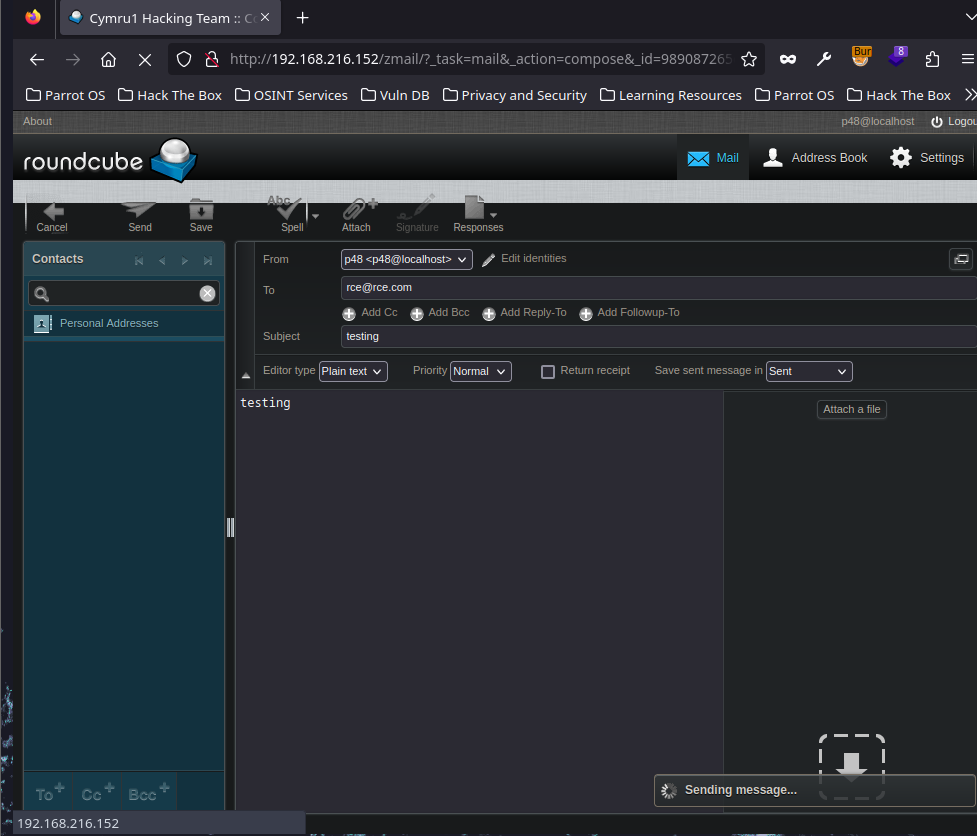The height and width of the screenshot is (836, 977).
Task: Open the Address Book
Action: tap(815, 158)
